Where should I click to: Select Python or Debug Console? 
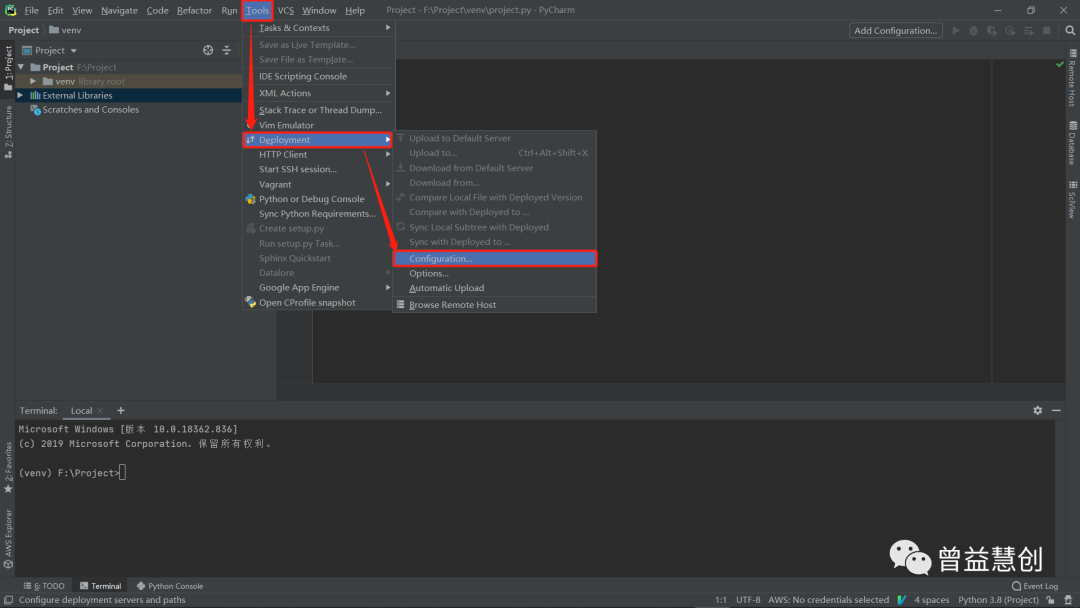(319, 199)
